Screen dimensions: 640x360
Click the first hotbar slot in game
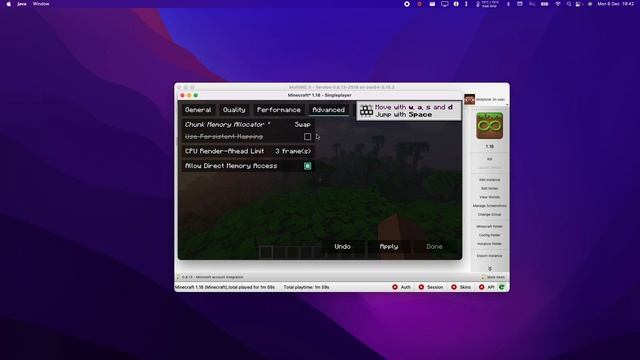266,252
